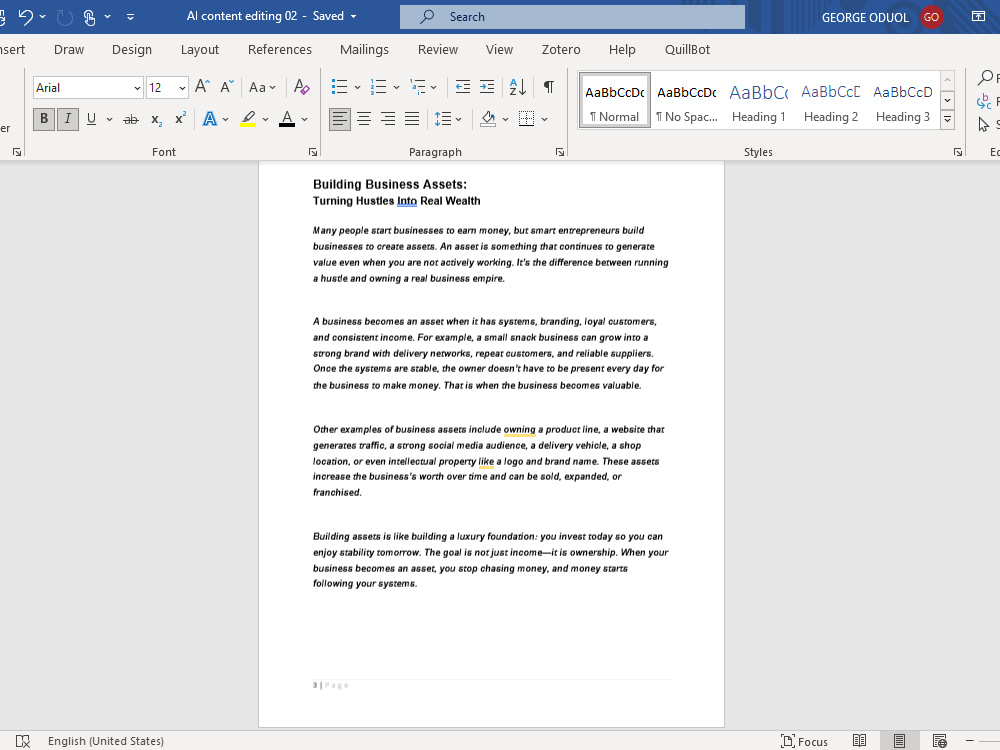Open the Mailings tab
The image size is (1000, 750).
(364, 50)
